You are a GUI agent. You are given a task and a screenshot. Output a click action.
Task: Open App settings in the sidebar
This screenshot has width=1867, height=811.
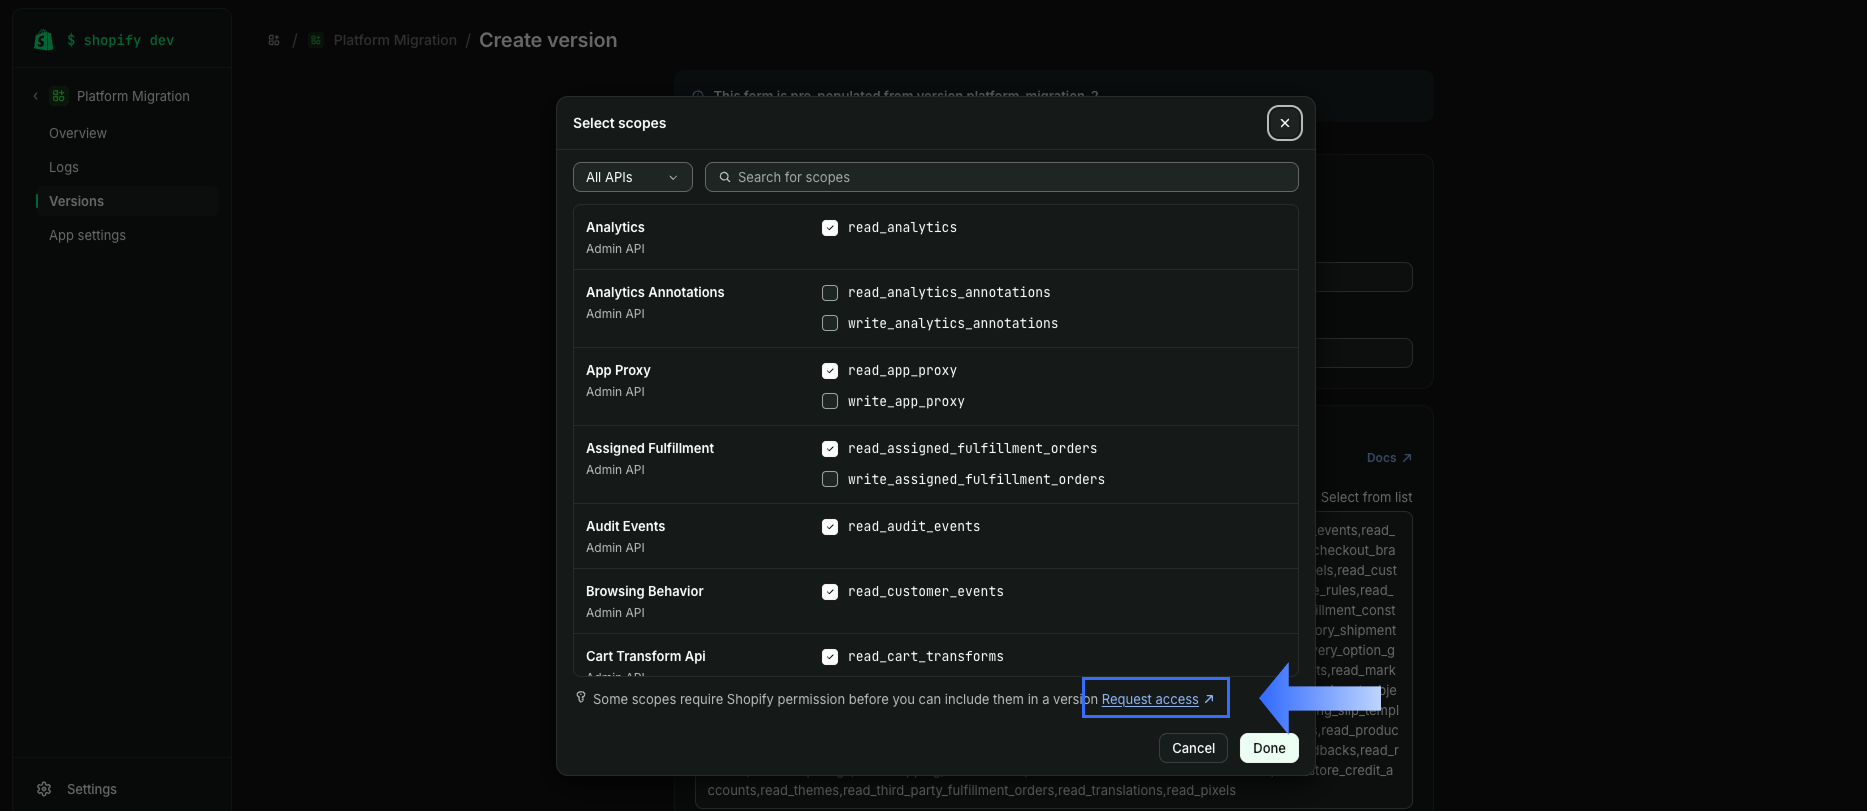pyautogui.click(x=87, y=235)
